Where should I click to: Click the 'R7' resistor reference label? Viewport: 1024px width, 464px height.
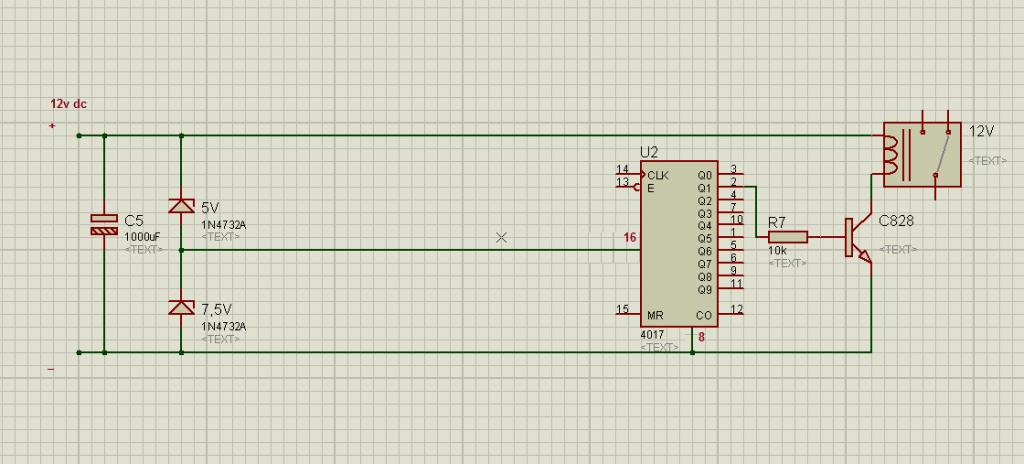[x=776, y=222]
